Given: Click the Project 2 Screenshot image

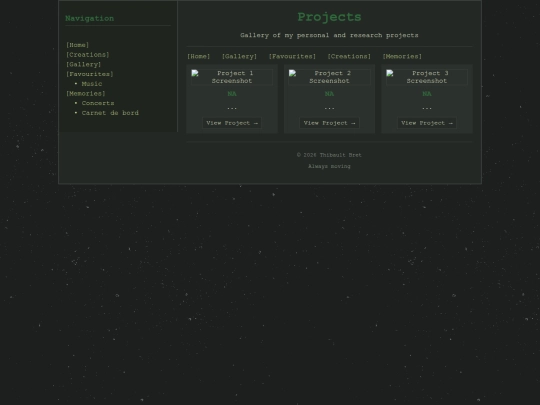Looking at the screenshot, I should (329, 77).
